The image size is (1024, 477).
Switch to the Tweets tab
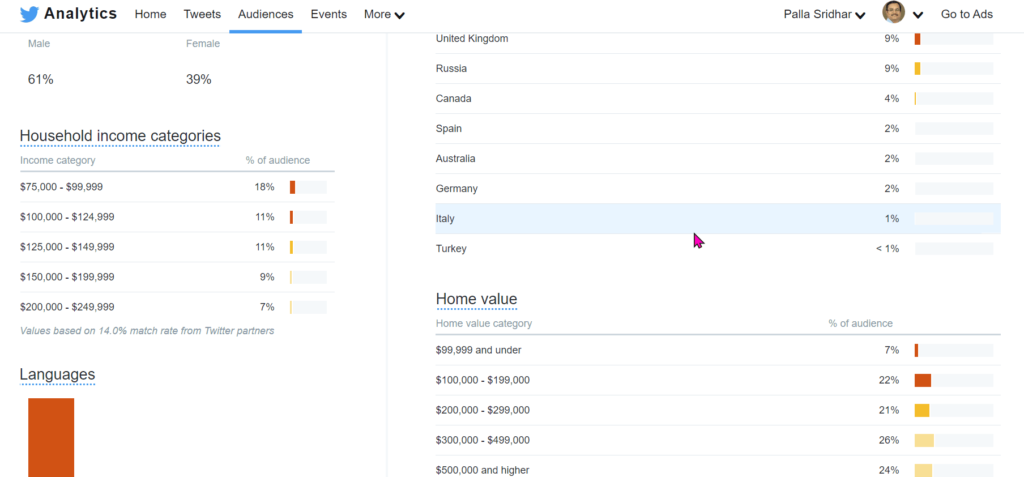point(202,15)
